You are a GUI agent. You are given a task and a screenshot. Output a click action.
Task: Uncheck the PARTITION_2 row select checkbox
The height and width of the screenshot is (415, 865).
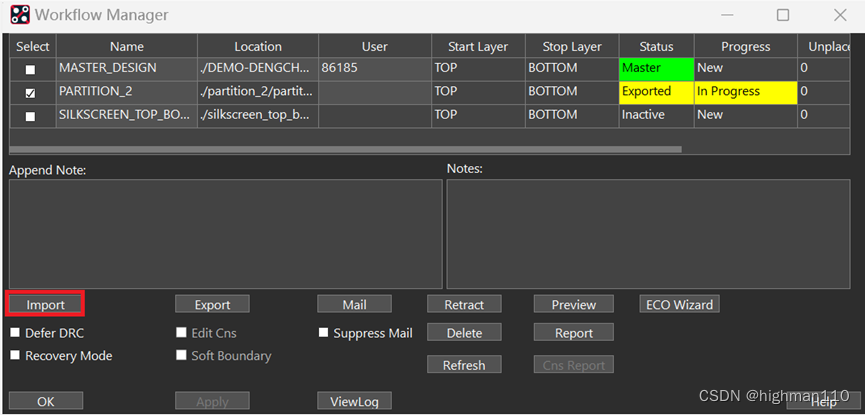point(30,92)
